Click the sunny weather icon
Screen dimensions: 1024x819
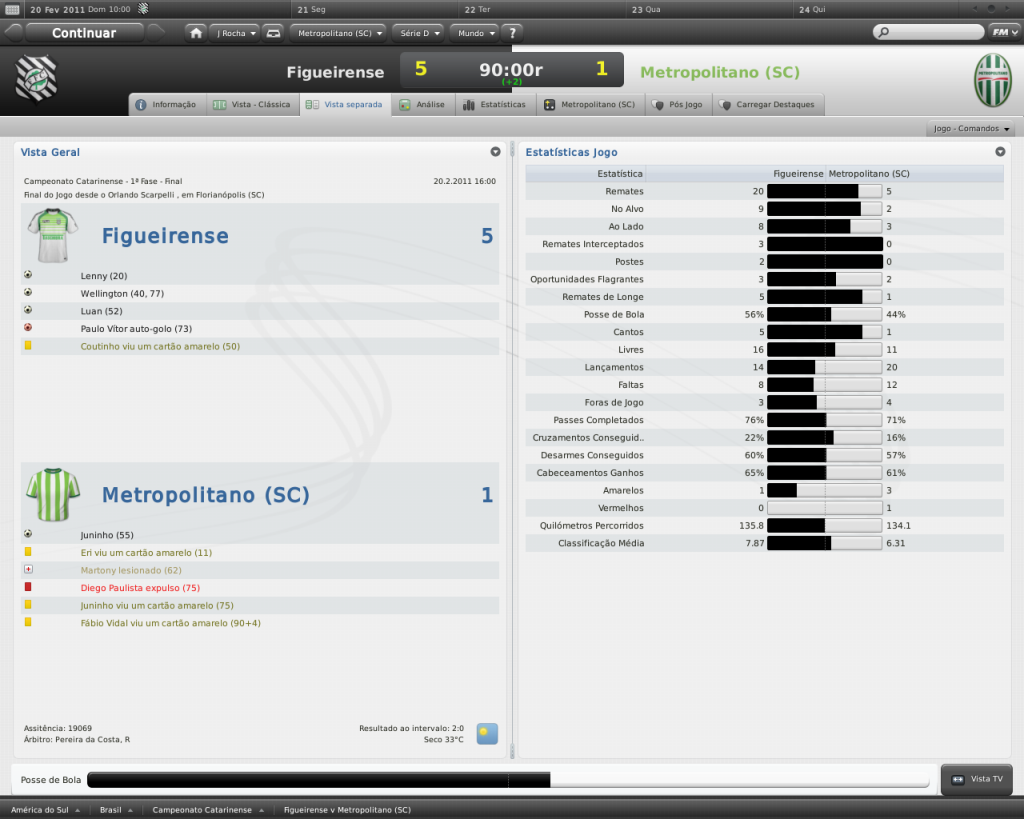pos(487,733)
